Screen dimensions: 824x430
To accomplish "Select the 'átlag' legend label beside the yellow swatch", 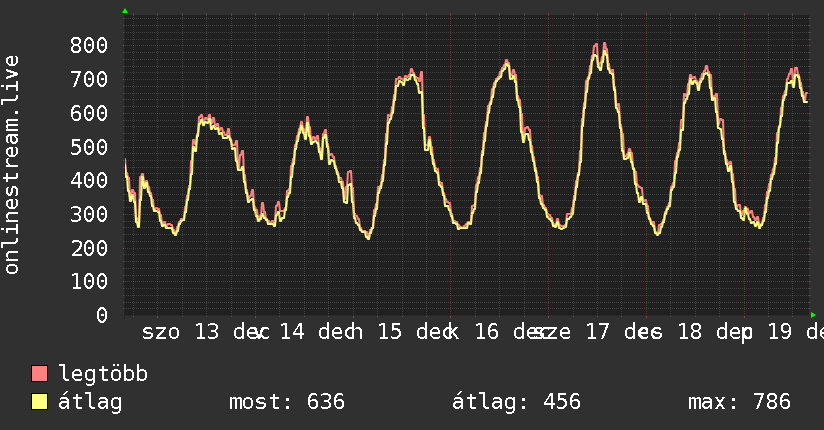I will [x=90, y=402].
